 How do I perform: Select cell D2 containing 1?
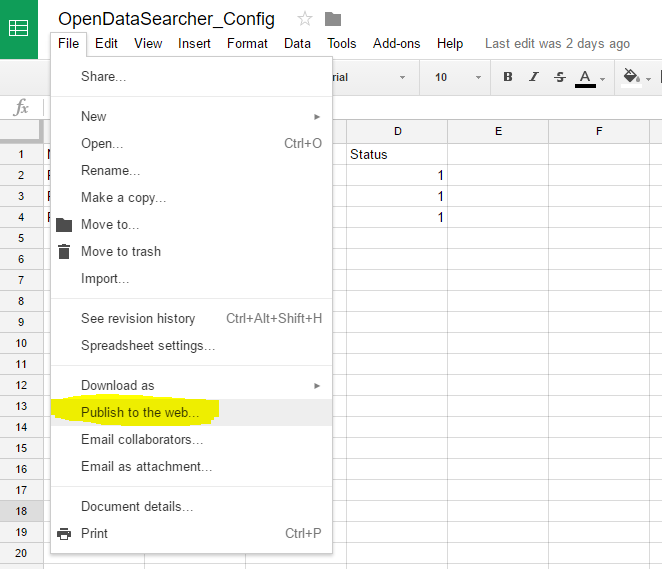coord(397,175)
